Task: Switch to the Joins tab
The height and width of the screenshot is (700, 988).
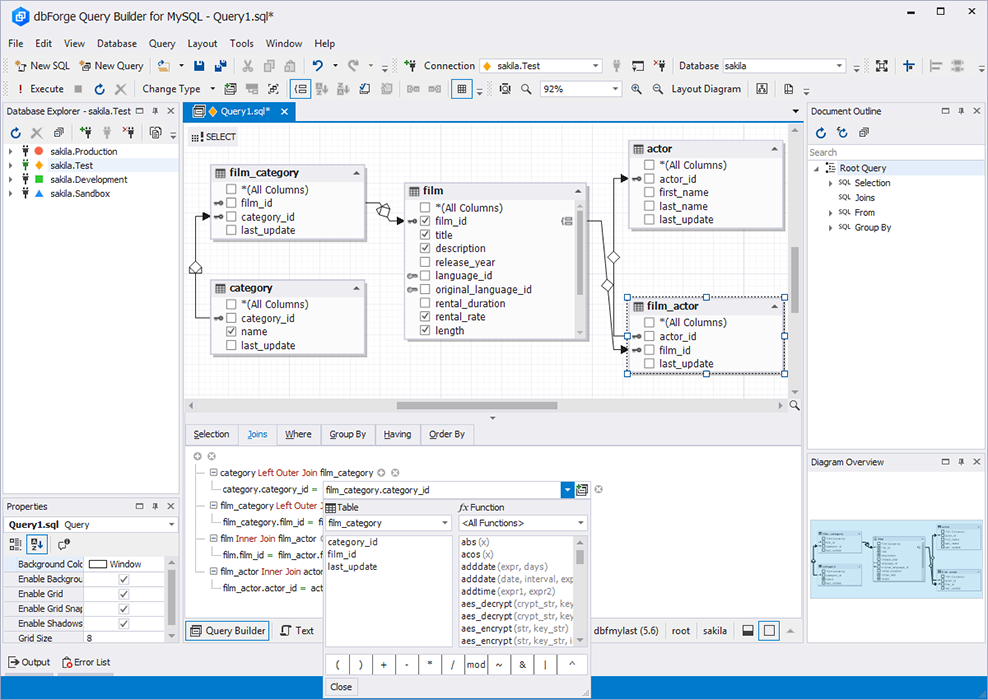Action: pyautogui.click(x=256, y=434)
